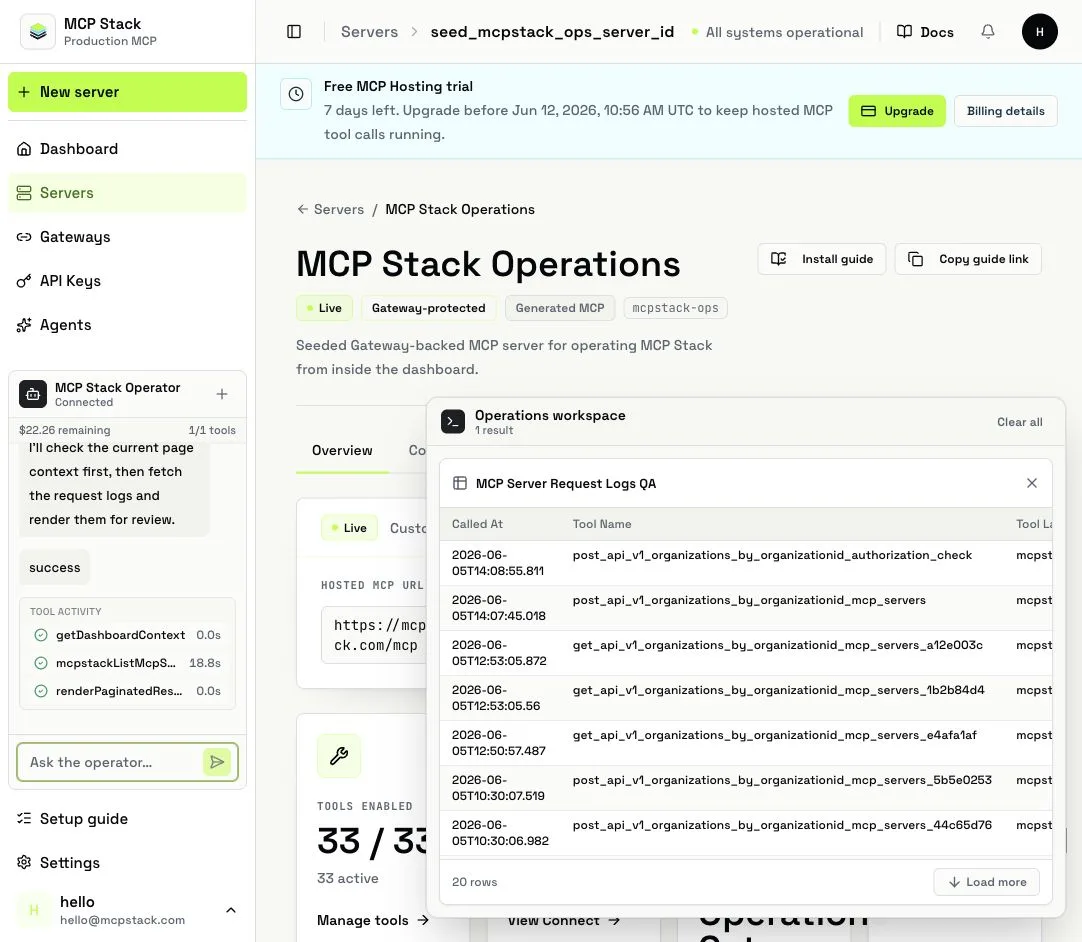Click the mcpstackListMcpS check icon

click(41, 663)
